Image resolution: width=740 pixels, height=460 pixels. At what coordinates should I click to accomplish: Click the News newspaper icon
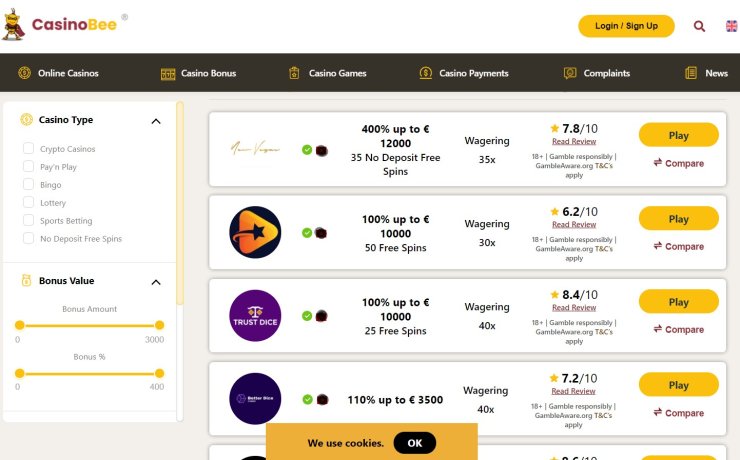[691, 73]
